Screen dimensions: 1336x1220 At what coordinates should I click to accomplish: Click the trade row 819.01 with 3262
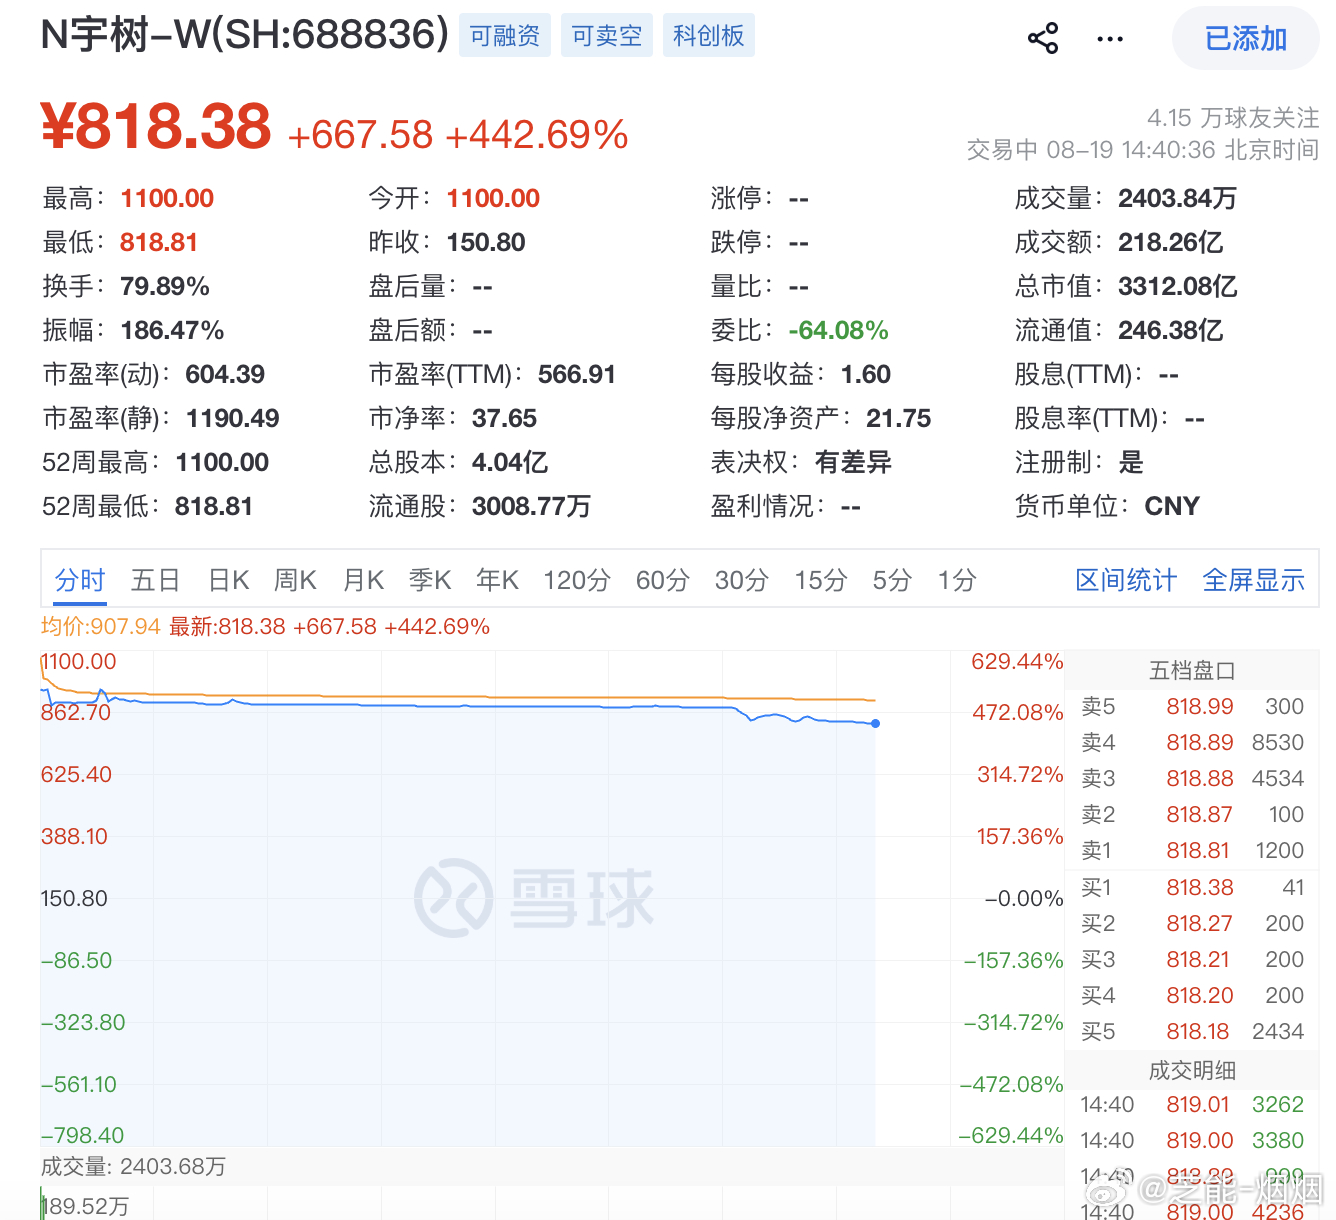pyautogui.click(x=1192, y=1104)
